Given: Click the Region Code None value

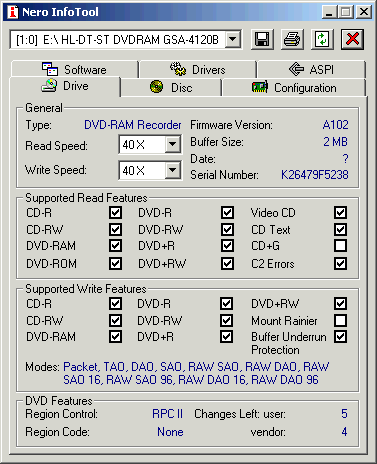Looking at the screenshot, I should click(x=170, y=432).
